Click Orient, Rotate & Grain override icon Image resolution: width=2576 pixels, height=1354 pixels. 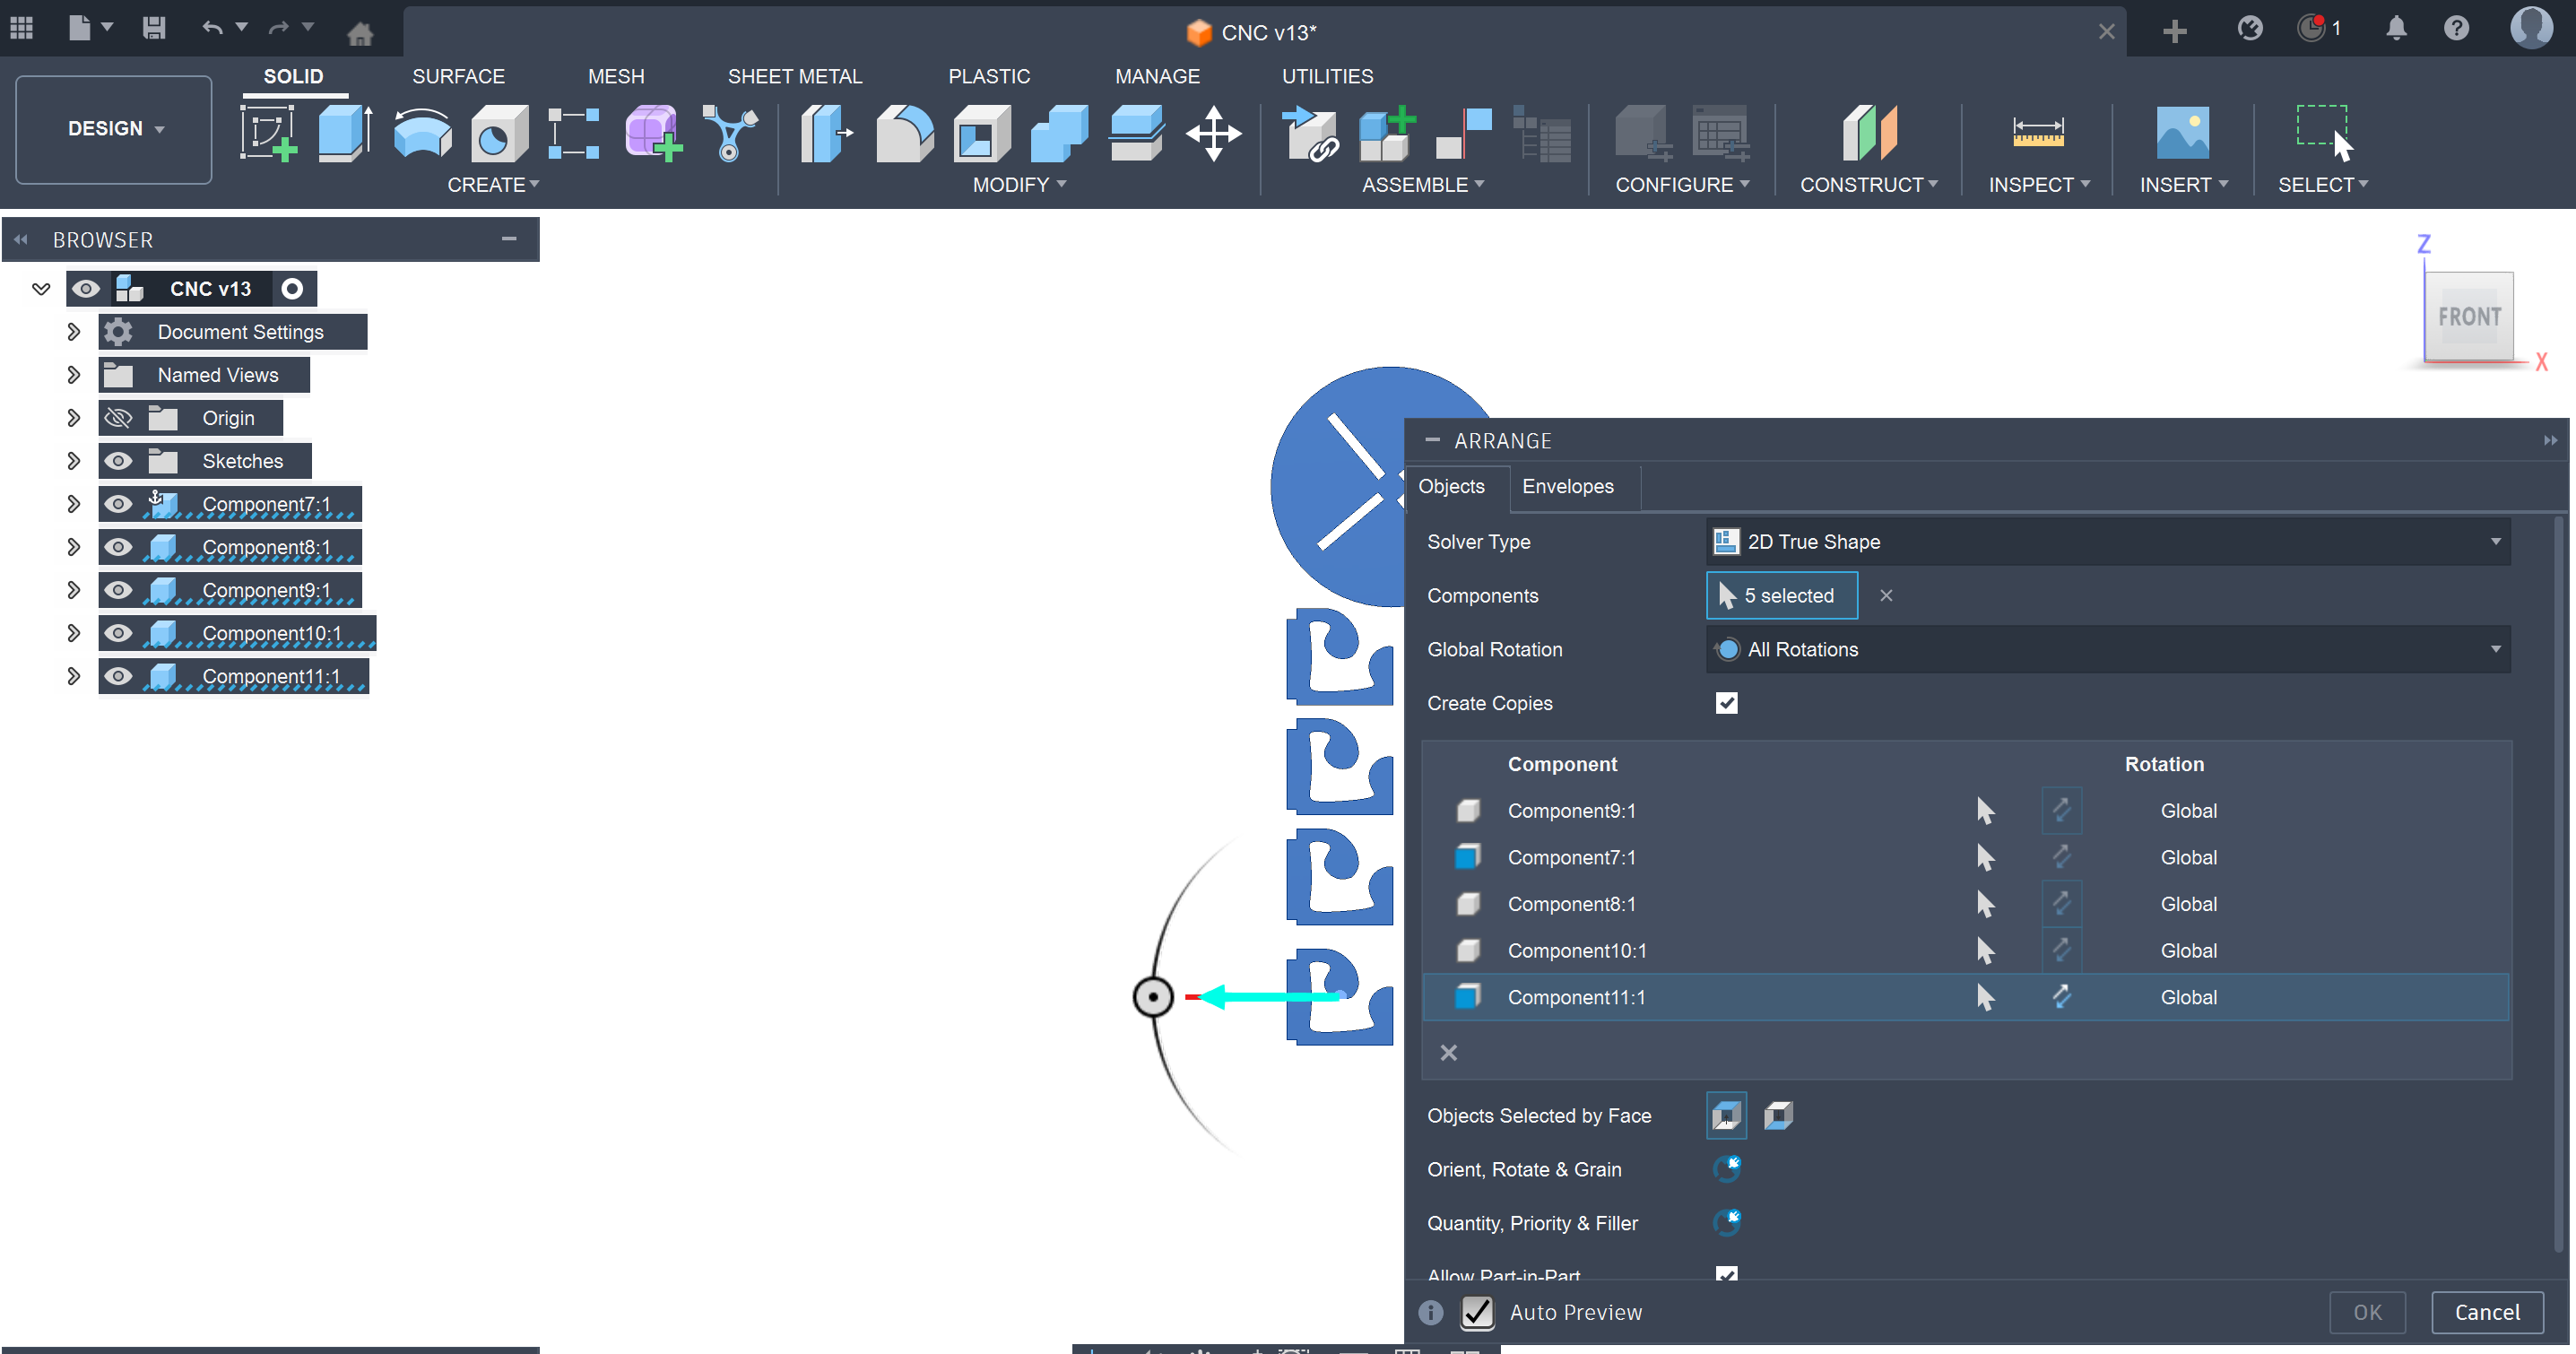(x=1727, y=1169)
